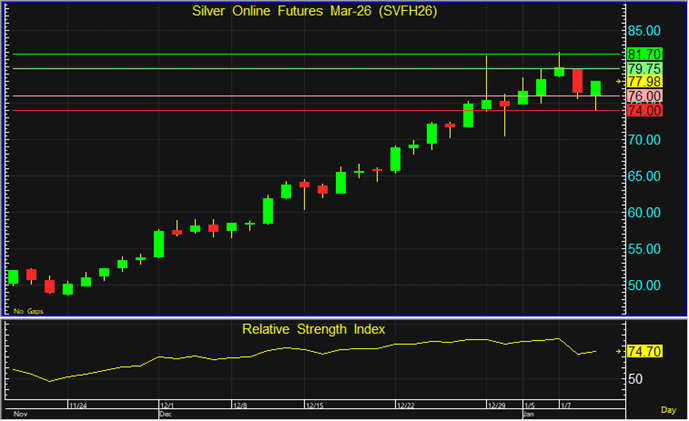Select the 12/15 date marker on time axis
Image resolution: width=689 pixels, height=421 pixels.
point(313,405)
